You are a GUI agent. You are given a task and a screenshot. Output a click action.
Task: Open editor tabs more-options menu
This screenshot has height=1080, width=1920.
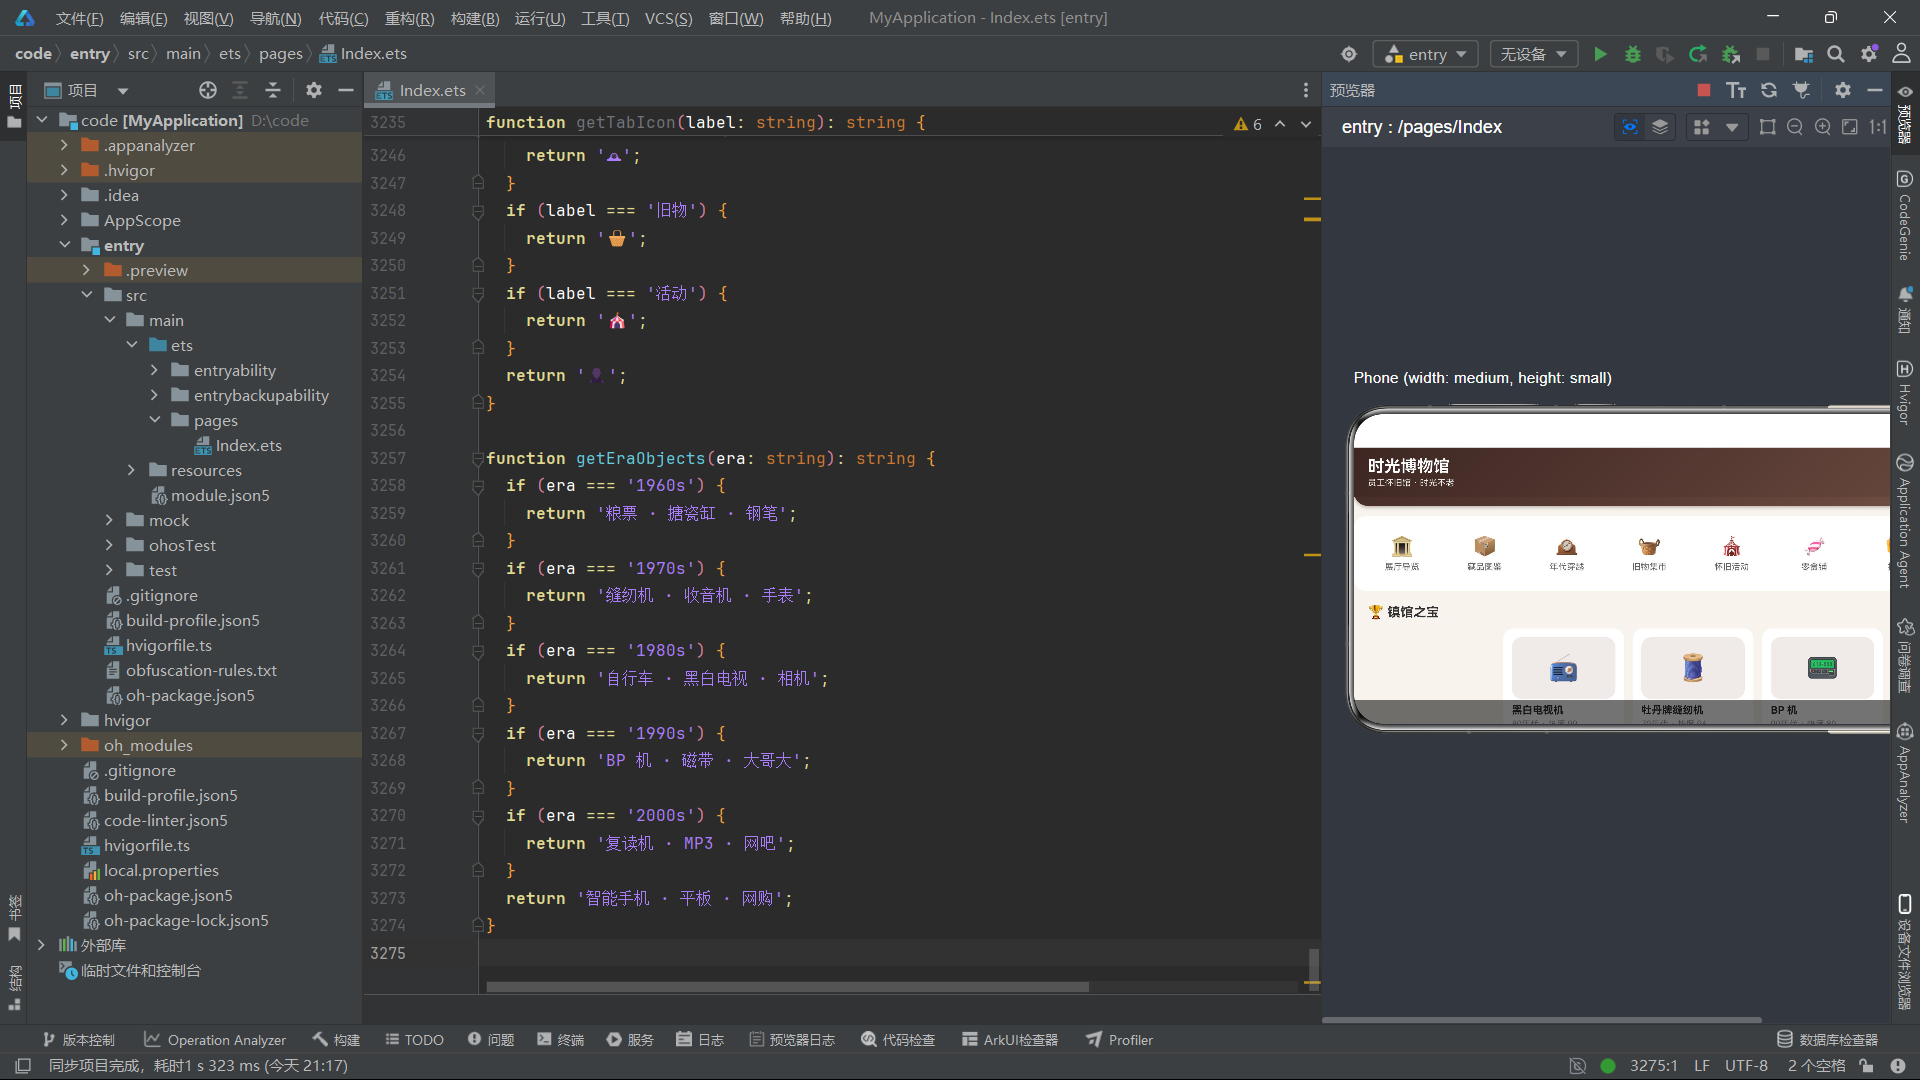(x=1306, y=90)
